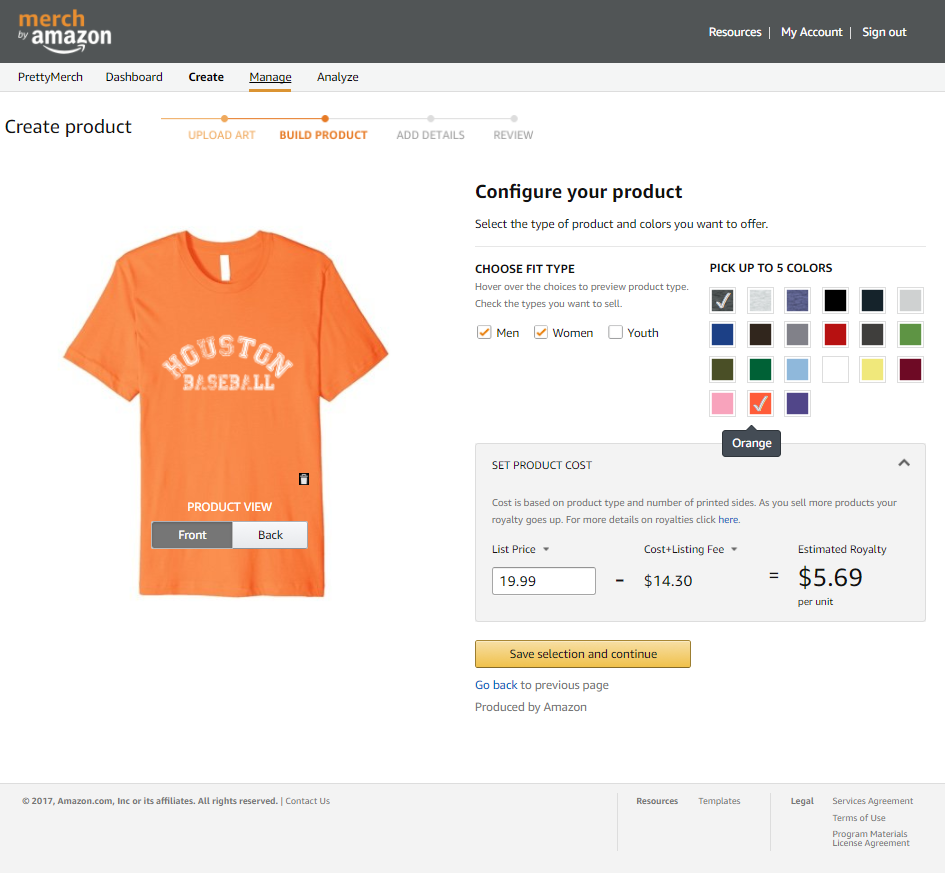Deselect the Orange color swatch
The width and height of the screenshot is (945, 875).
(x=760, y=403)
